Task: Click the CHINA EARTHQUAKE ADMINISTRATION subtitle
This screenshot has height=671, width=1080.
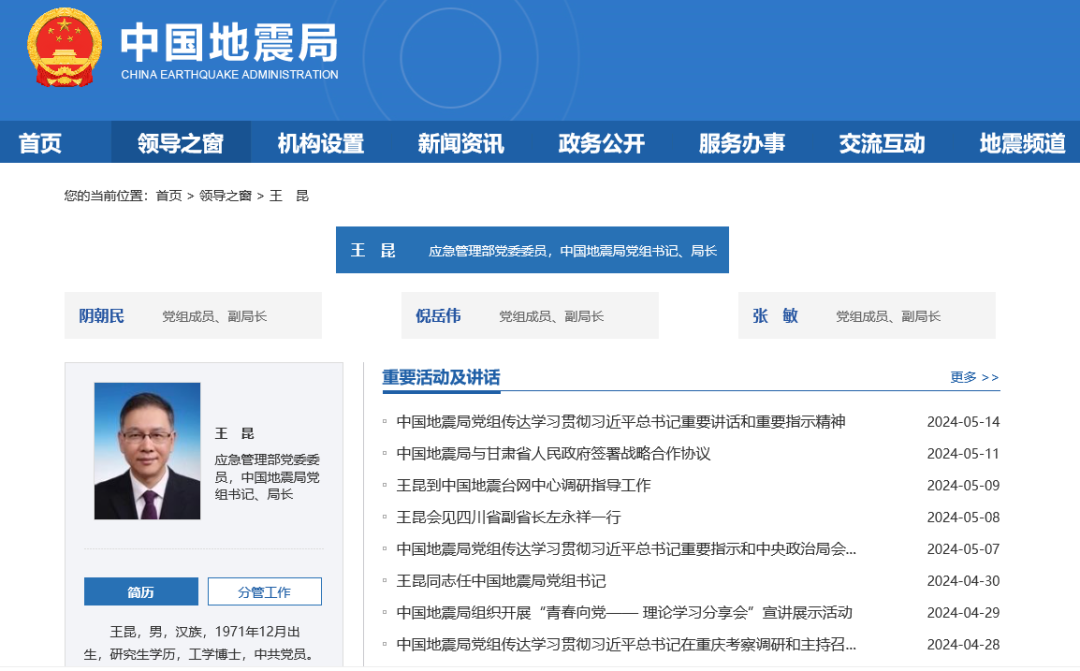Action: (x=229, y=74)
